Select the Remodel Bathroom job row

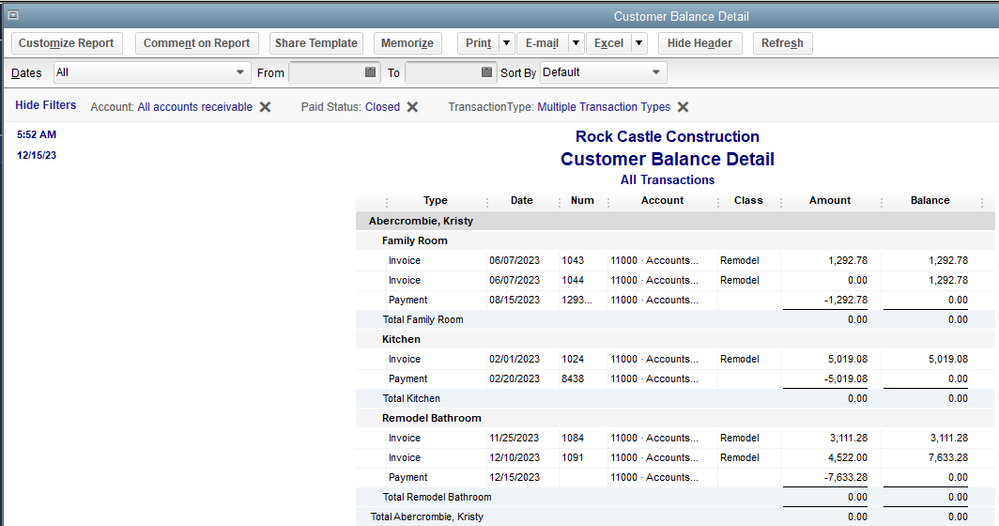coord(675,418)
